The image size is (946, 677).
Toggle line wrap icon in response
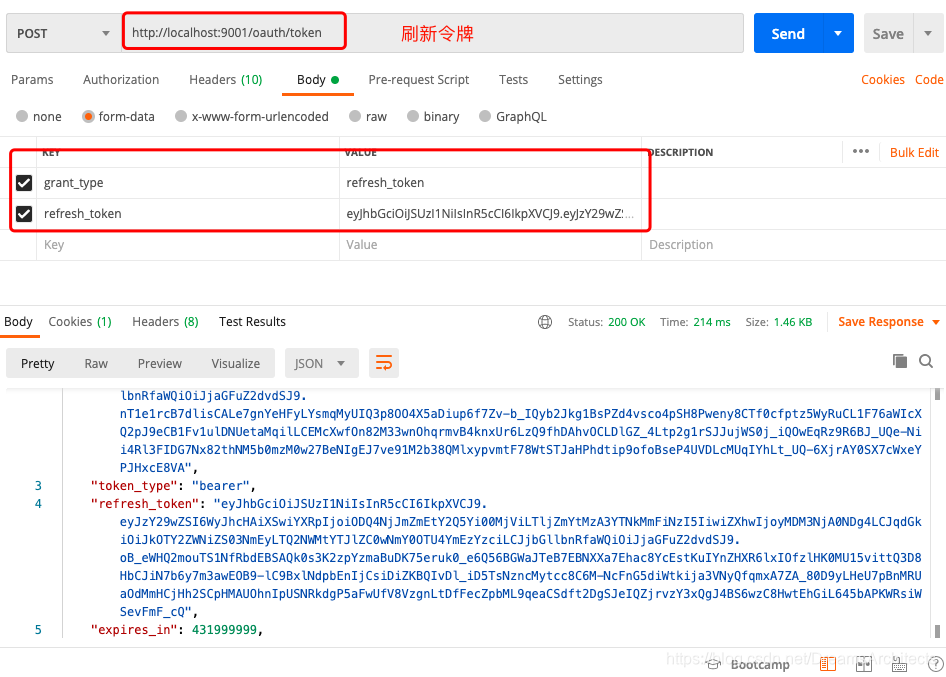point(384,363)
